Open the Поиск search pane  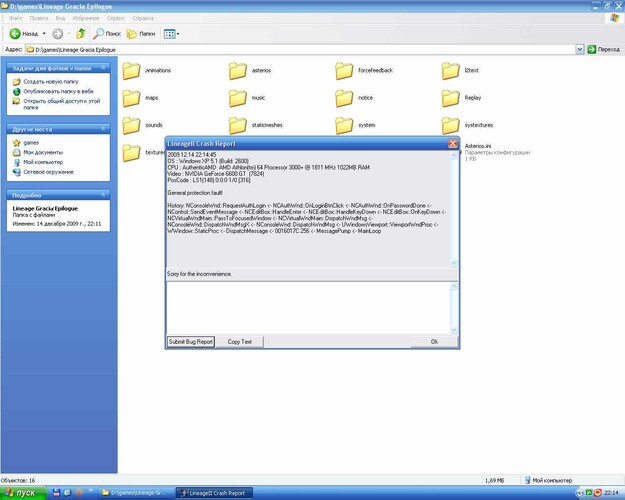tap(107, 34)
